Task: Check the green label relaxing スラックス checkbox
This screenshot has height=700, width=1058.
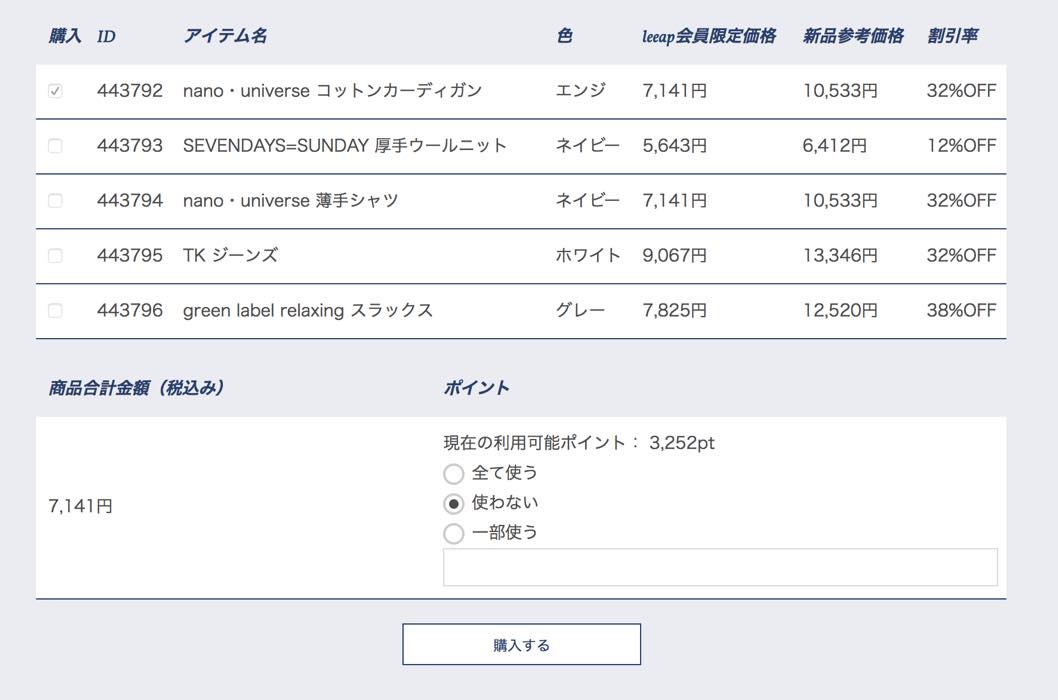Action: pos(55,311)
